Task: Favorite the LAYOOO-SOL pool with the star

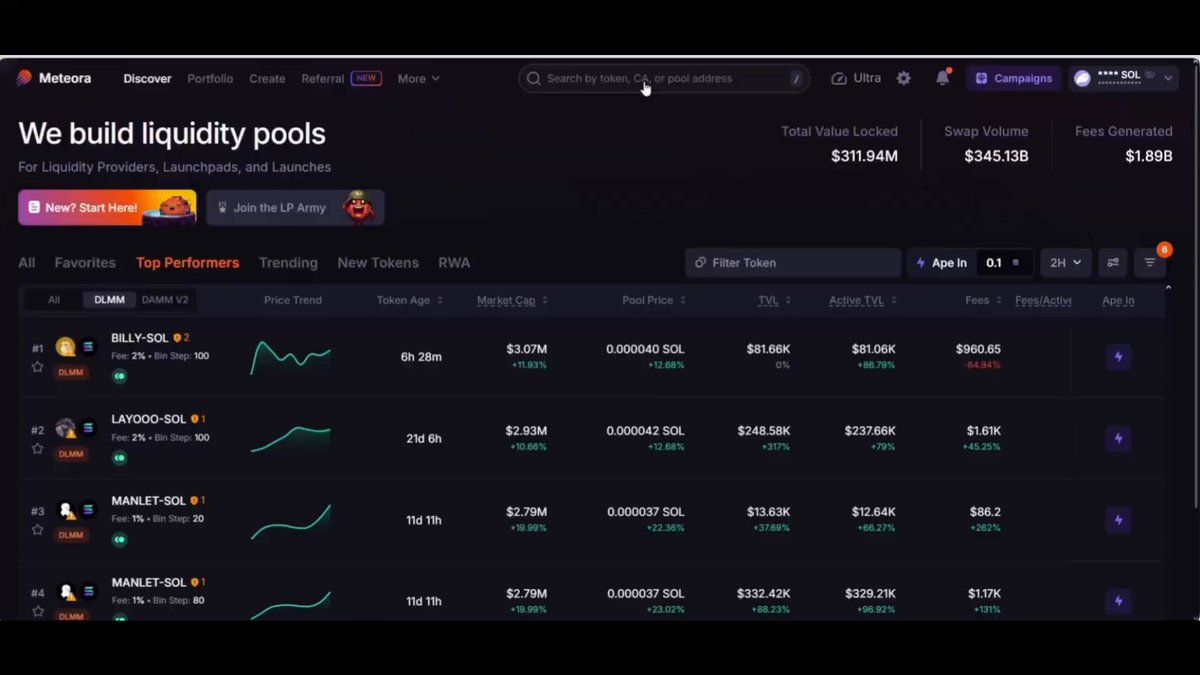Action: pyautogui.click(x=38, y=448)
